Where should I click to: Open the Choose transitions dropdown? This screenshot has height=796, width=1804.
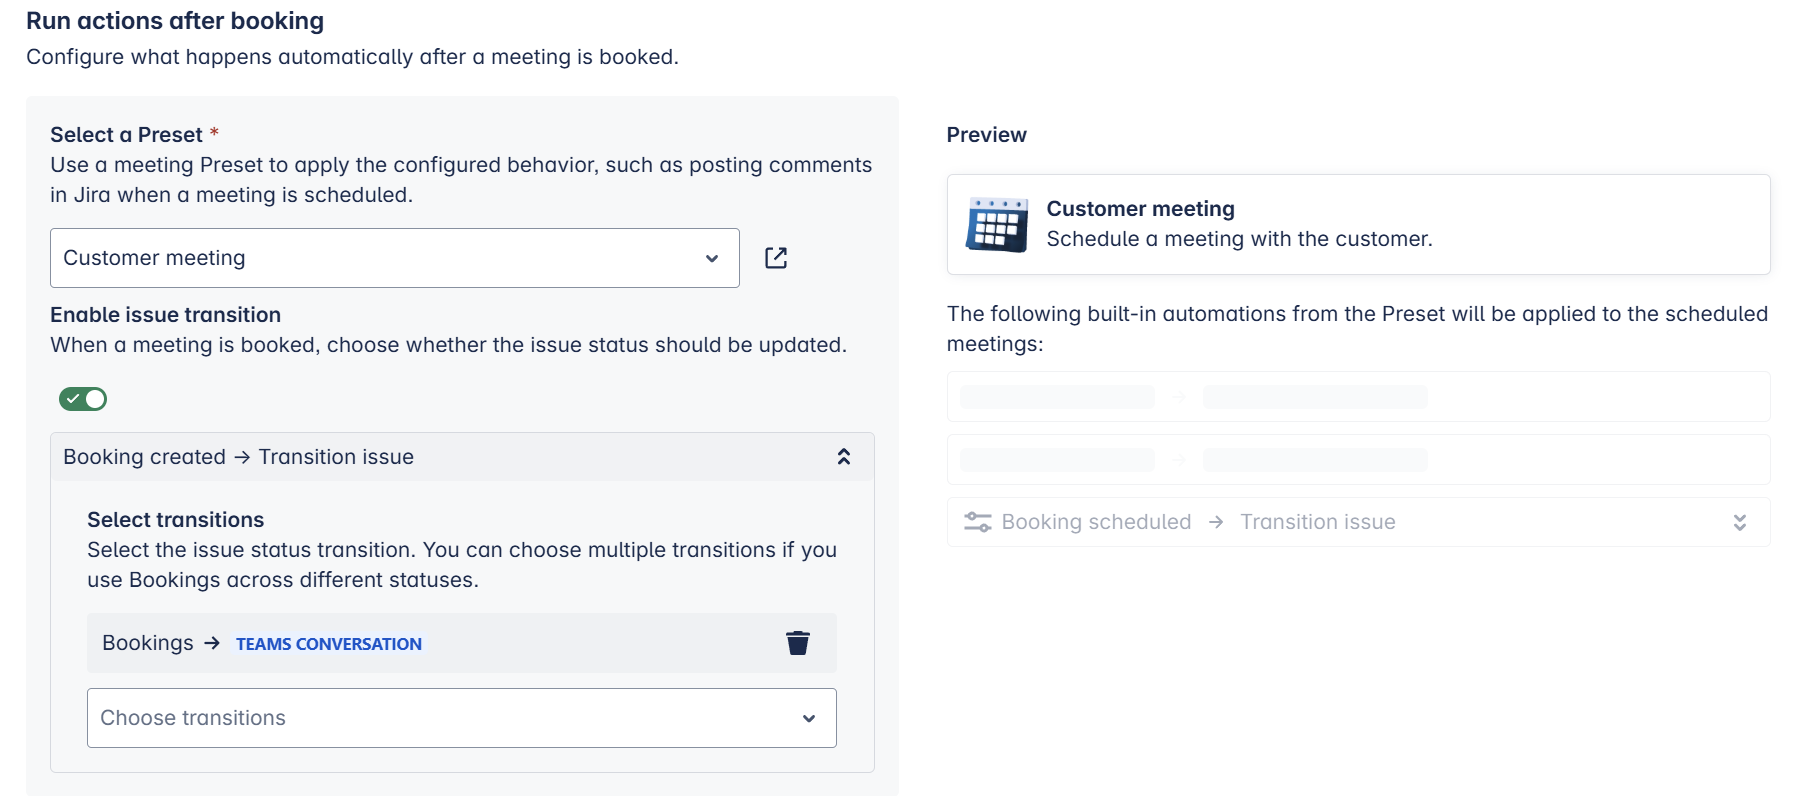(x=461, y=718)
